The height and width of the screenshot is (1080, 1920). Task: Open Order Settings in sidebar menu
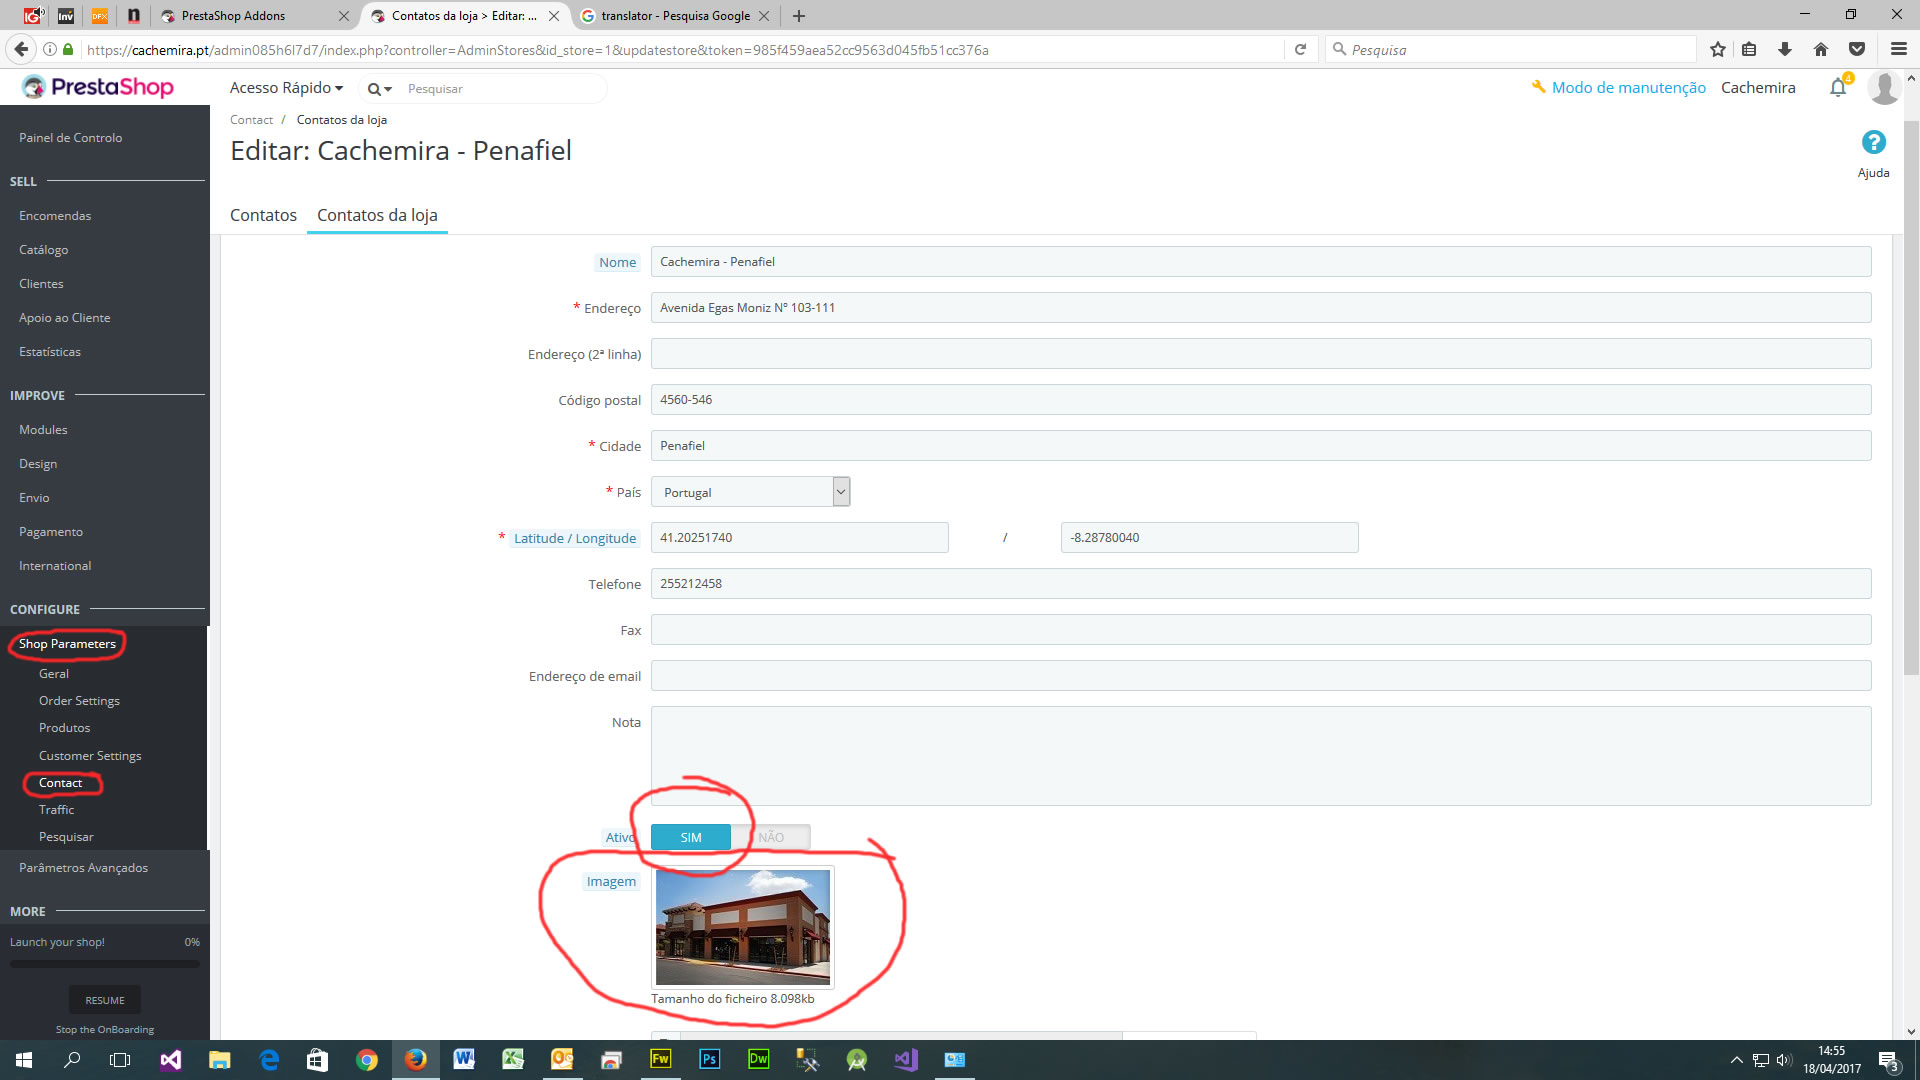[x=79, y=701]
